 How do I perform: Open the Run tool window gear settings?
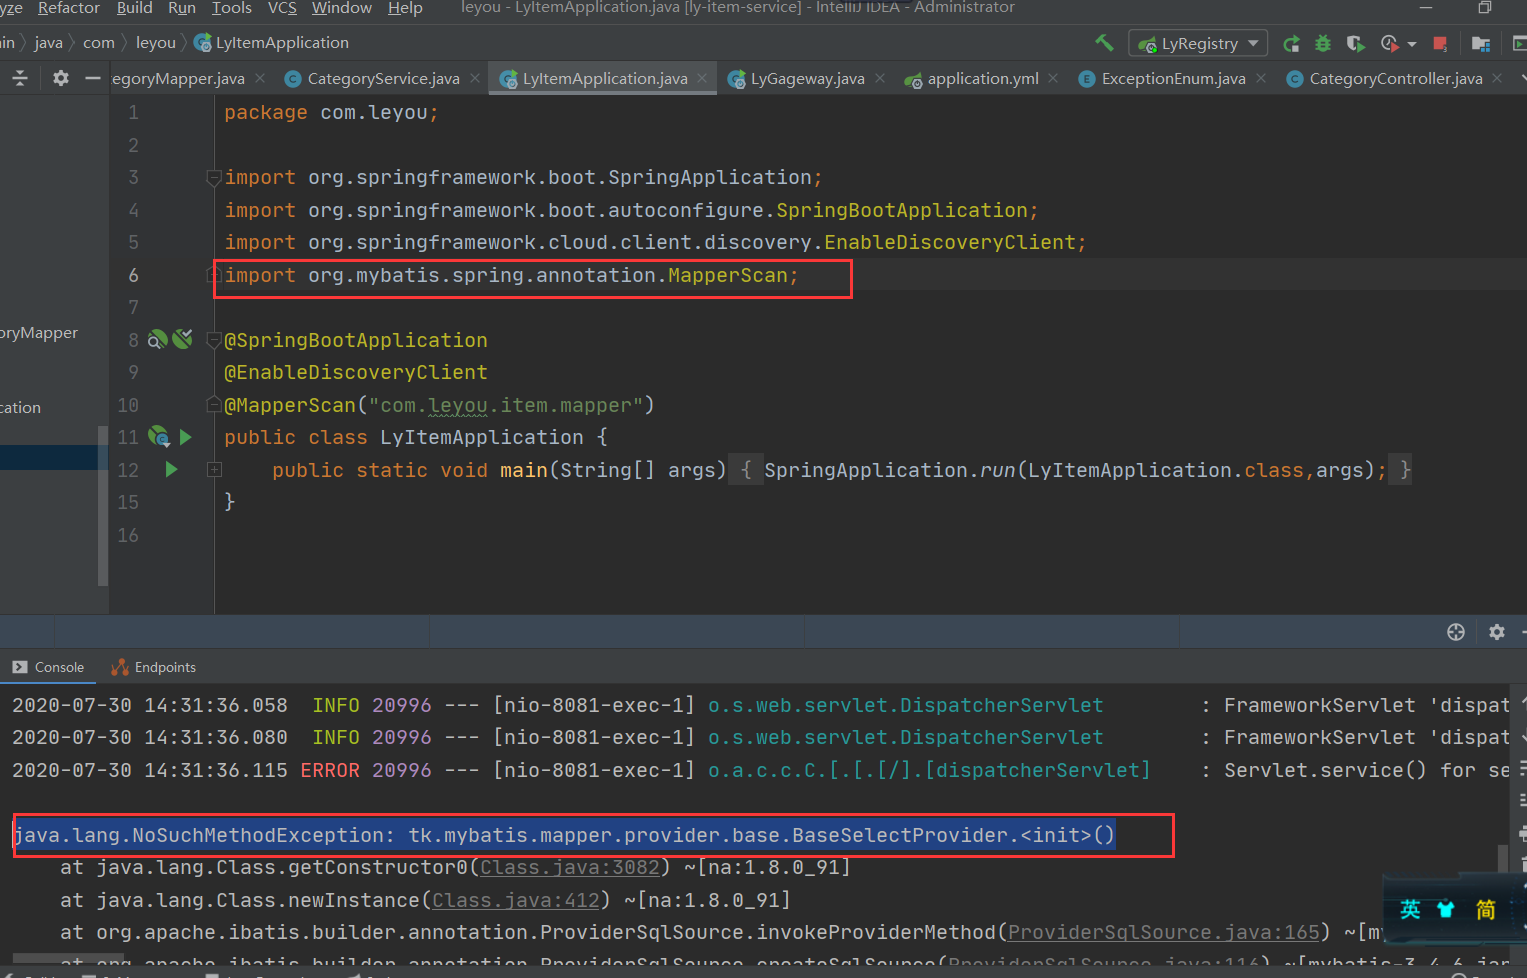click(1496, 632)
